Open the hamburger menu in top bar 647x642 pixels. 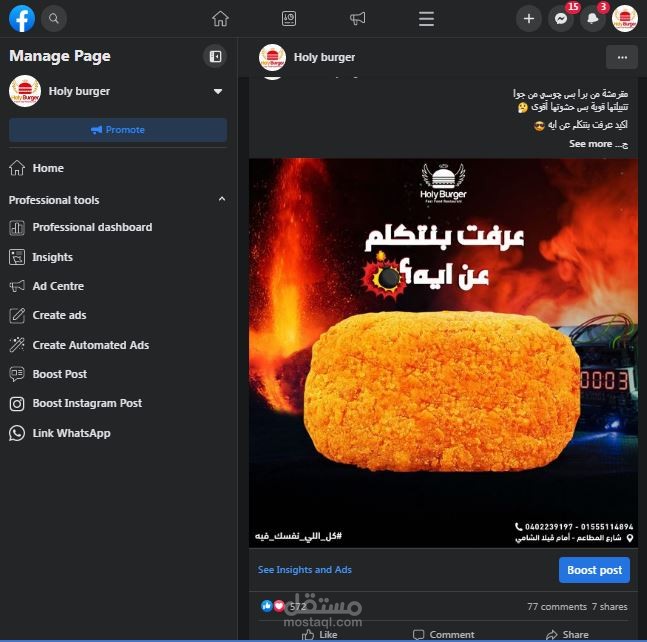(x=426, y=19)
